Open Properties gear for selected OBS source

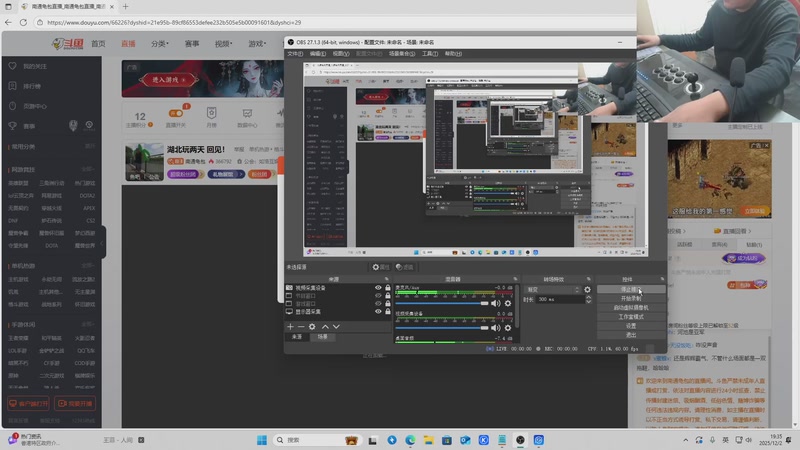point(381,267)
